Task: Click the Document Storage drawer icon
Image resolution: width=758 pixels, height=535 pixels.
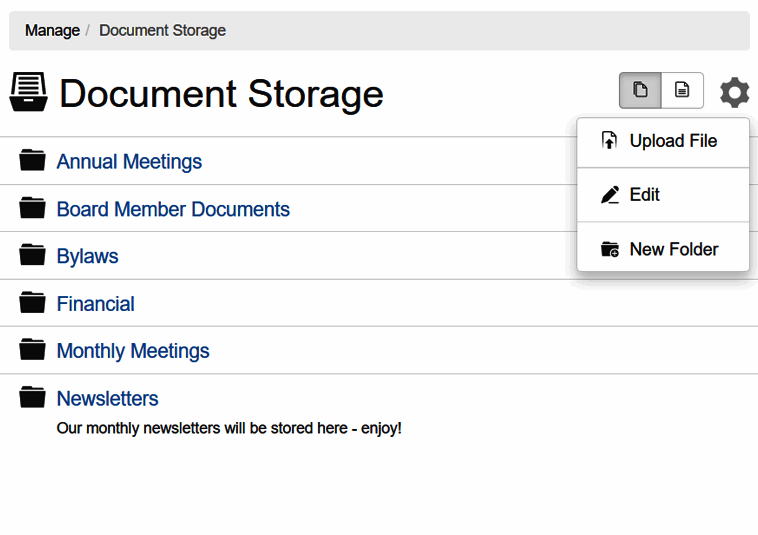Action: pyautogui.click(x=29, y=92)
